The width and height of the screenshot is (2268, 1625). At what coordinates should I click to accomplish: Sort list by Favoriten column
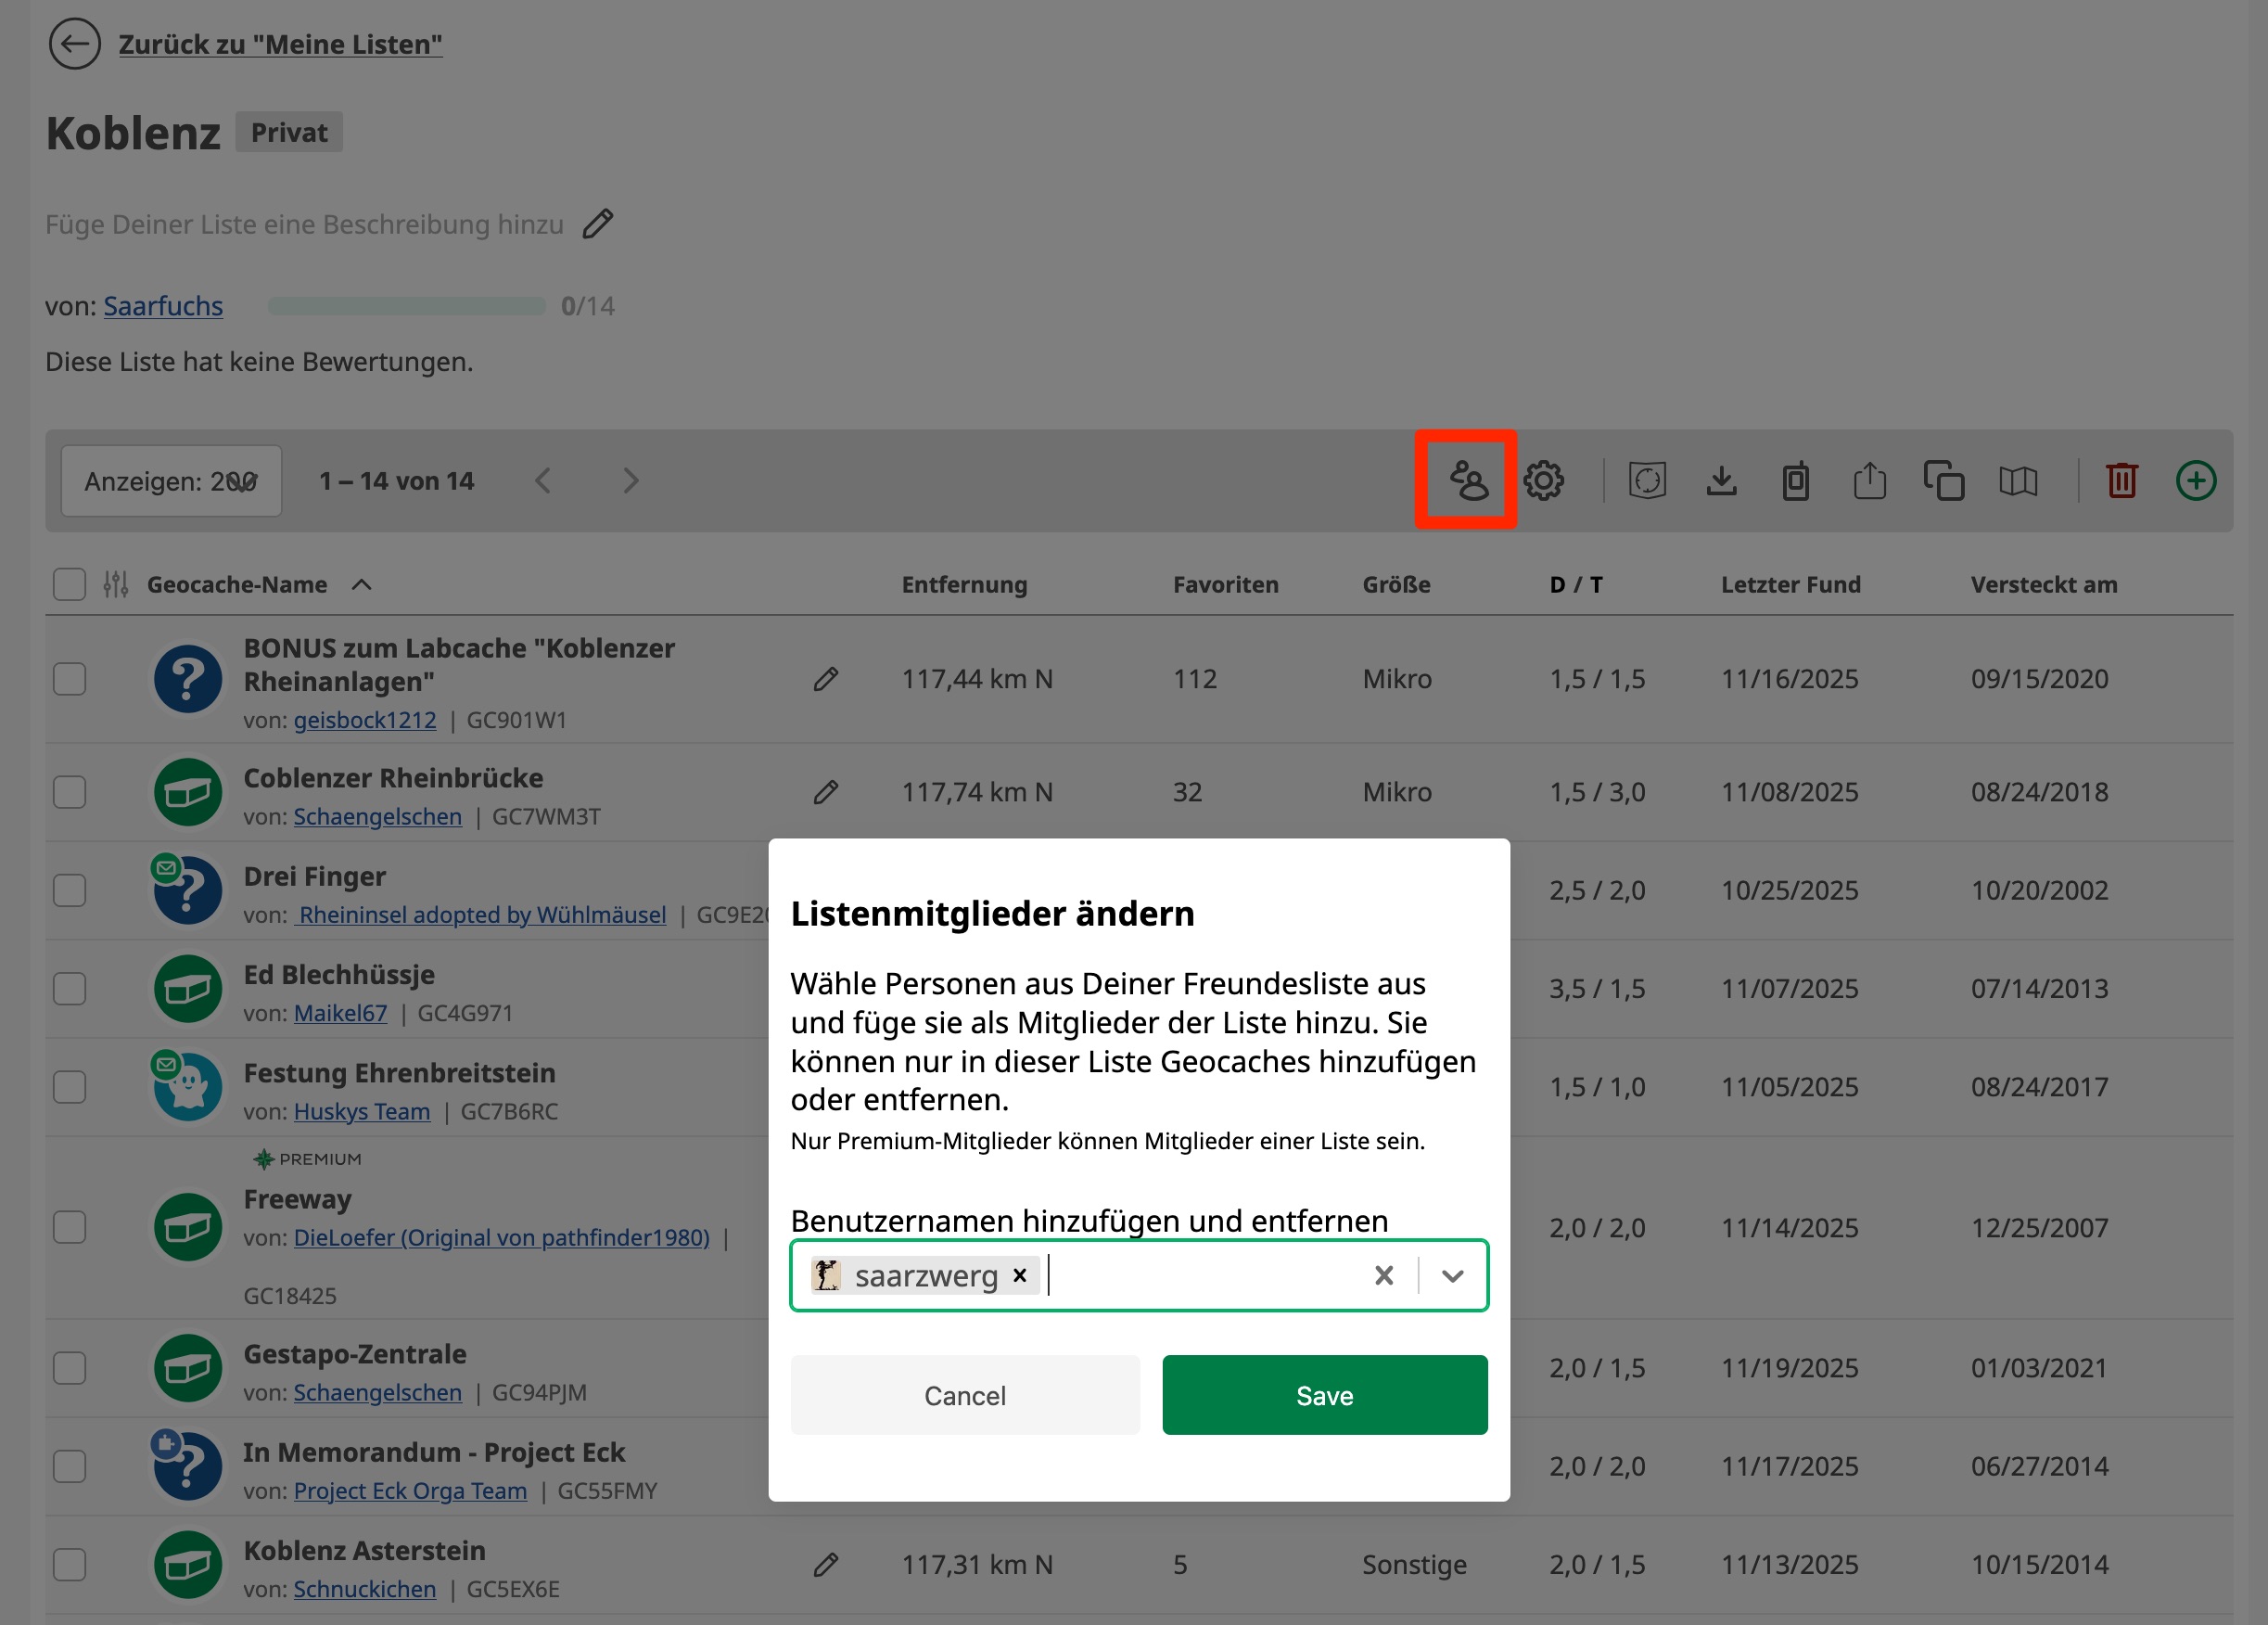coord(1225,585)
